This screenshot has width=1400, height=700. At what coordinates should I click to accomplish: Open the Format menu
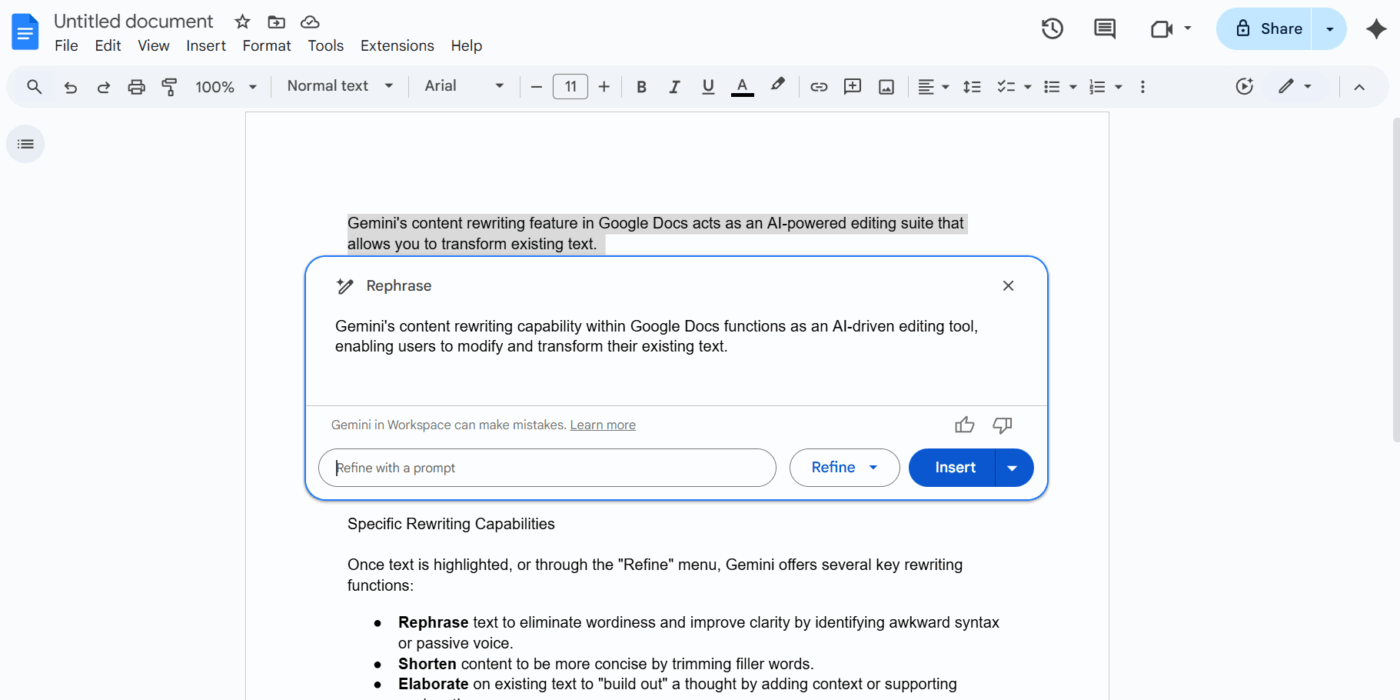pos(267,46)
